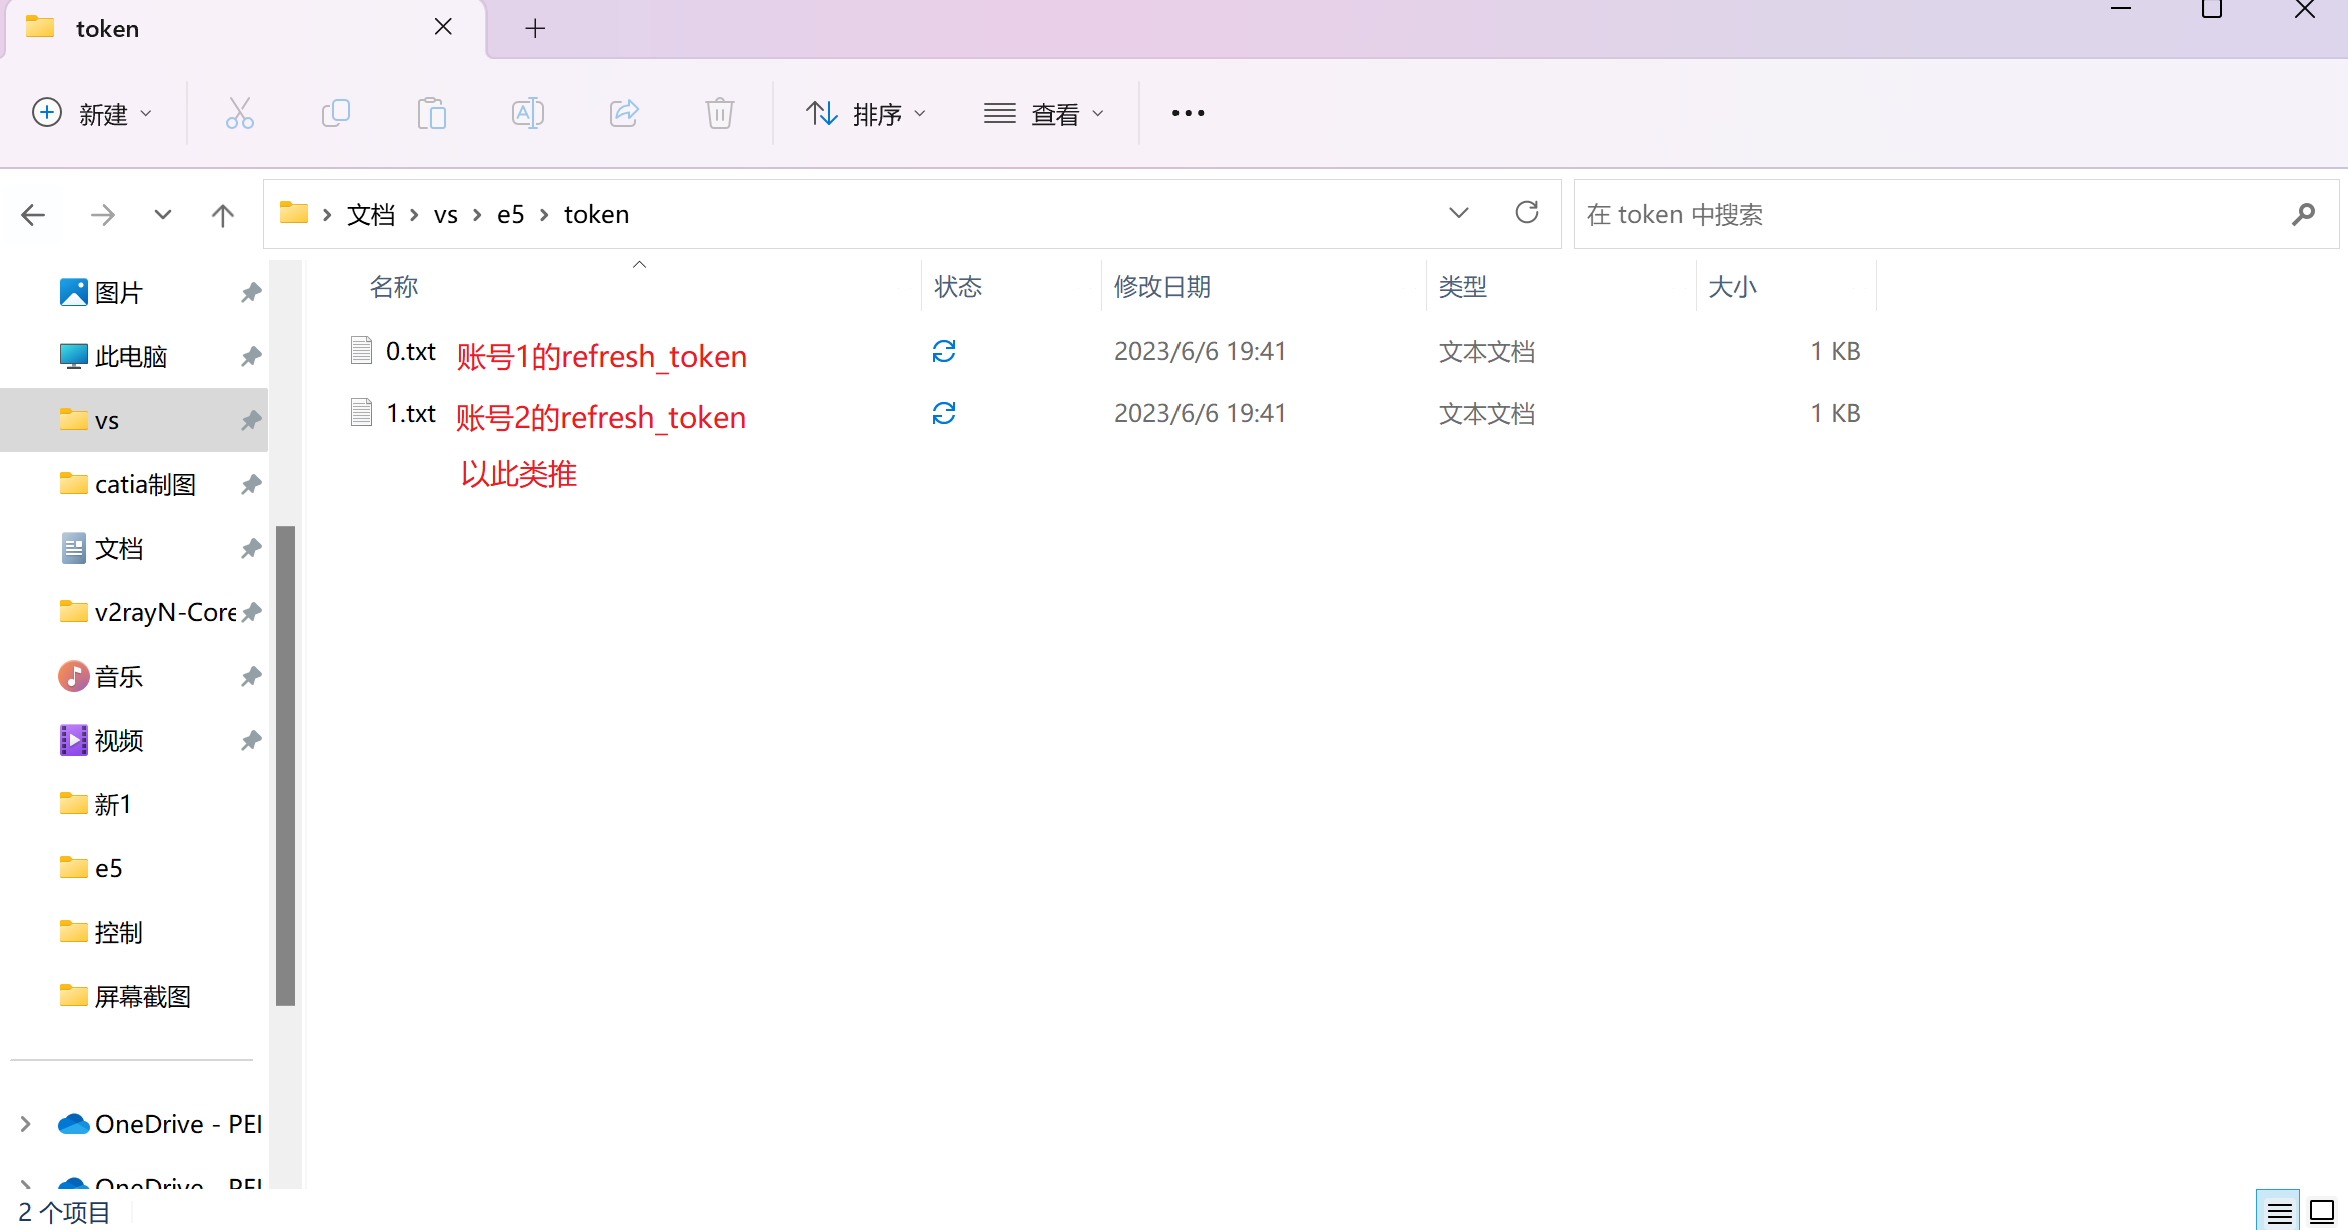2348x1230 pixels.
Task: Click the 1.txt file icon
Action: 362,412
